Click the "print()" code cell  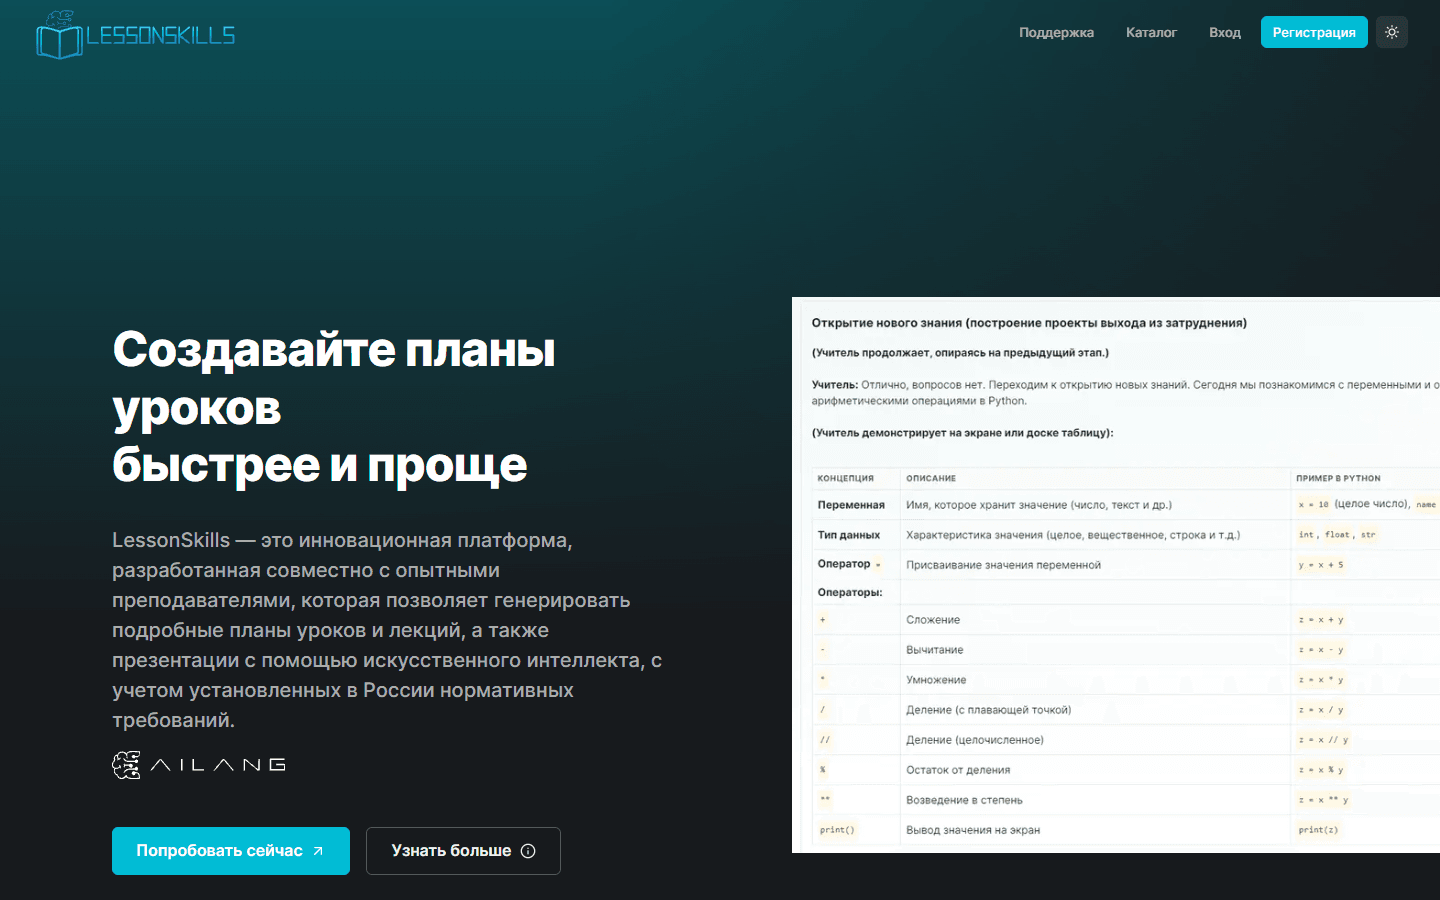[837, 830]
